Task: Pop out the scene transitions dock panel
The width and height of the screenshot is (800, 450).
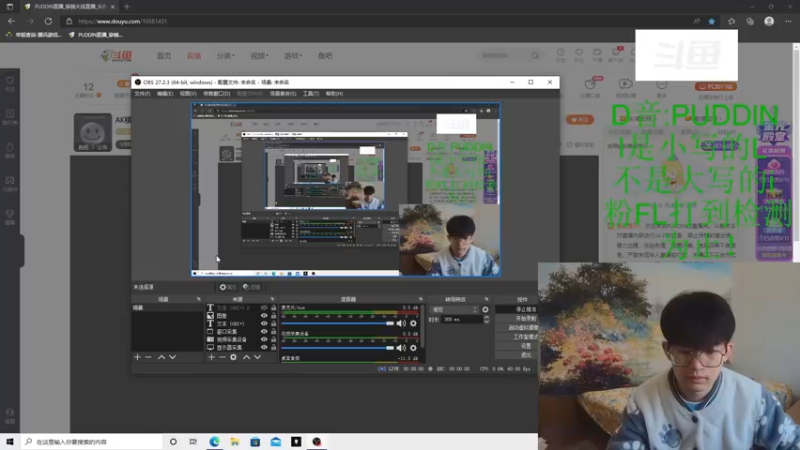Action: pyautogui.click(x=486, y=299)
